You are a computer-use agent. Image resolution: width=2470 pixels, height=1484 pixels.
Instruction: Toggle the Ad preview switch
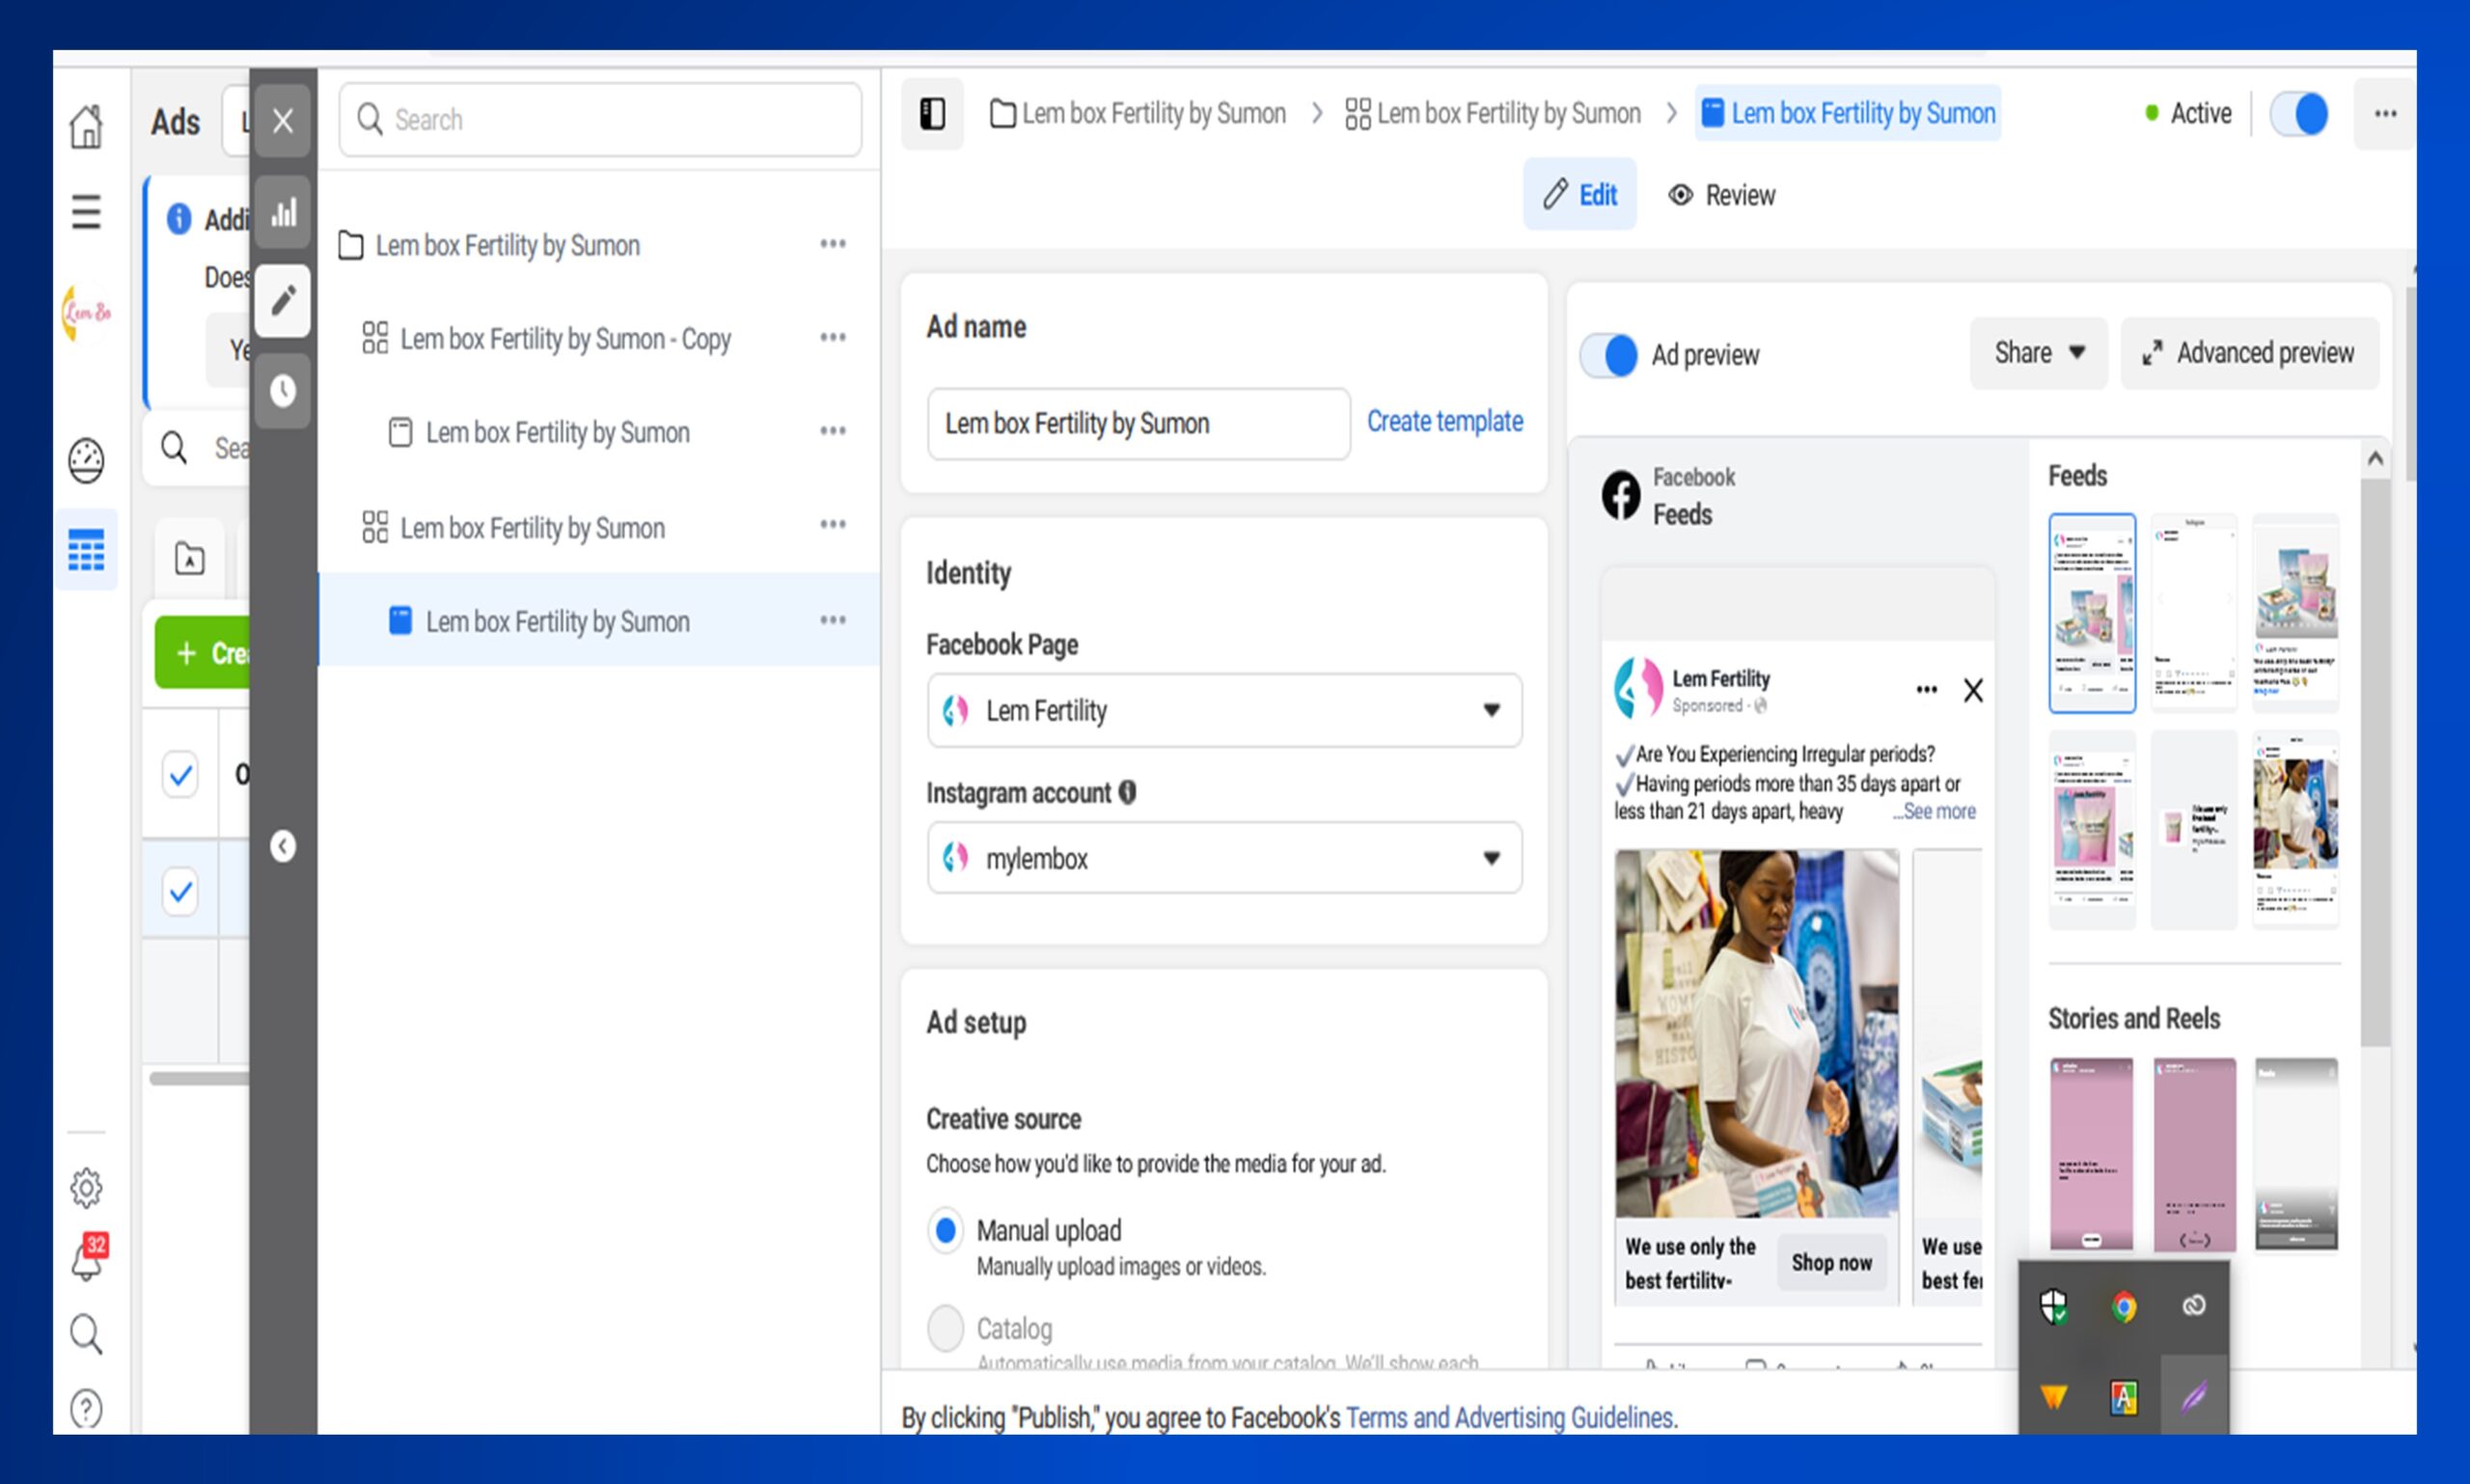[x=1608, y=355]
